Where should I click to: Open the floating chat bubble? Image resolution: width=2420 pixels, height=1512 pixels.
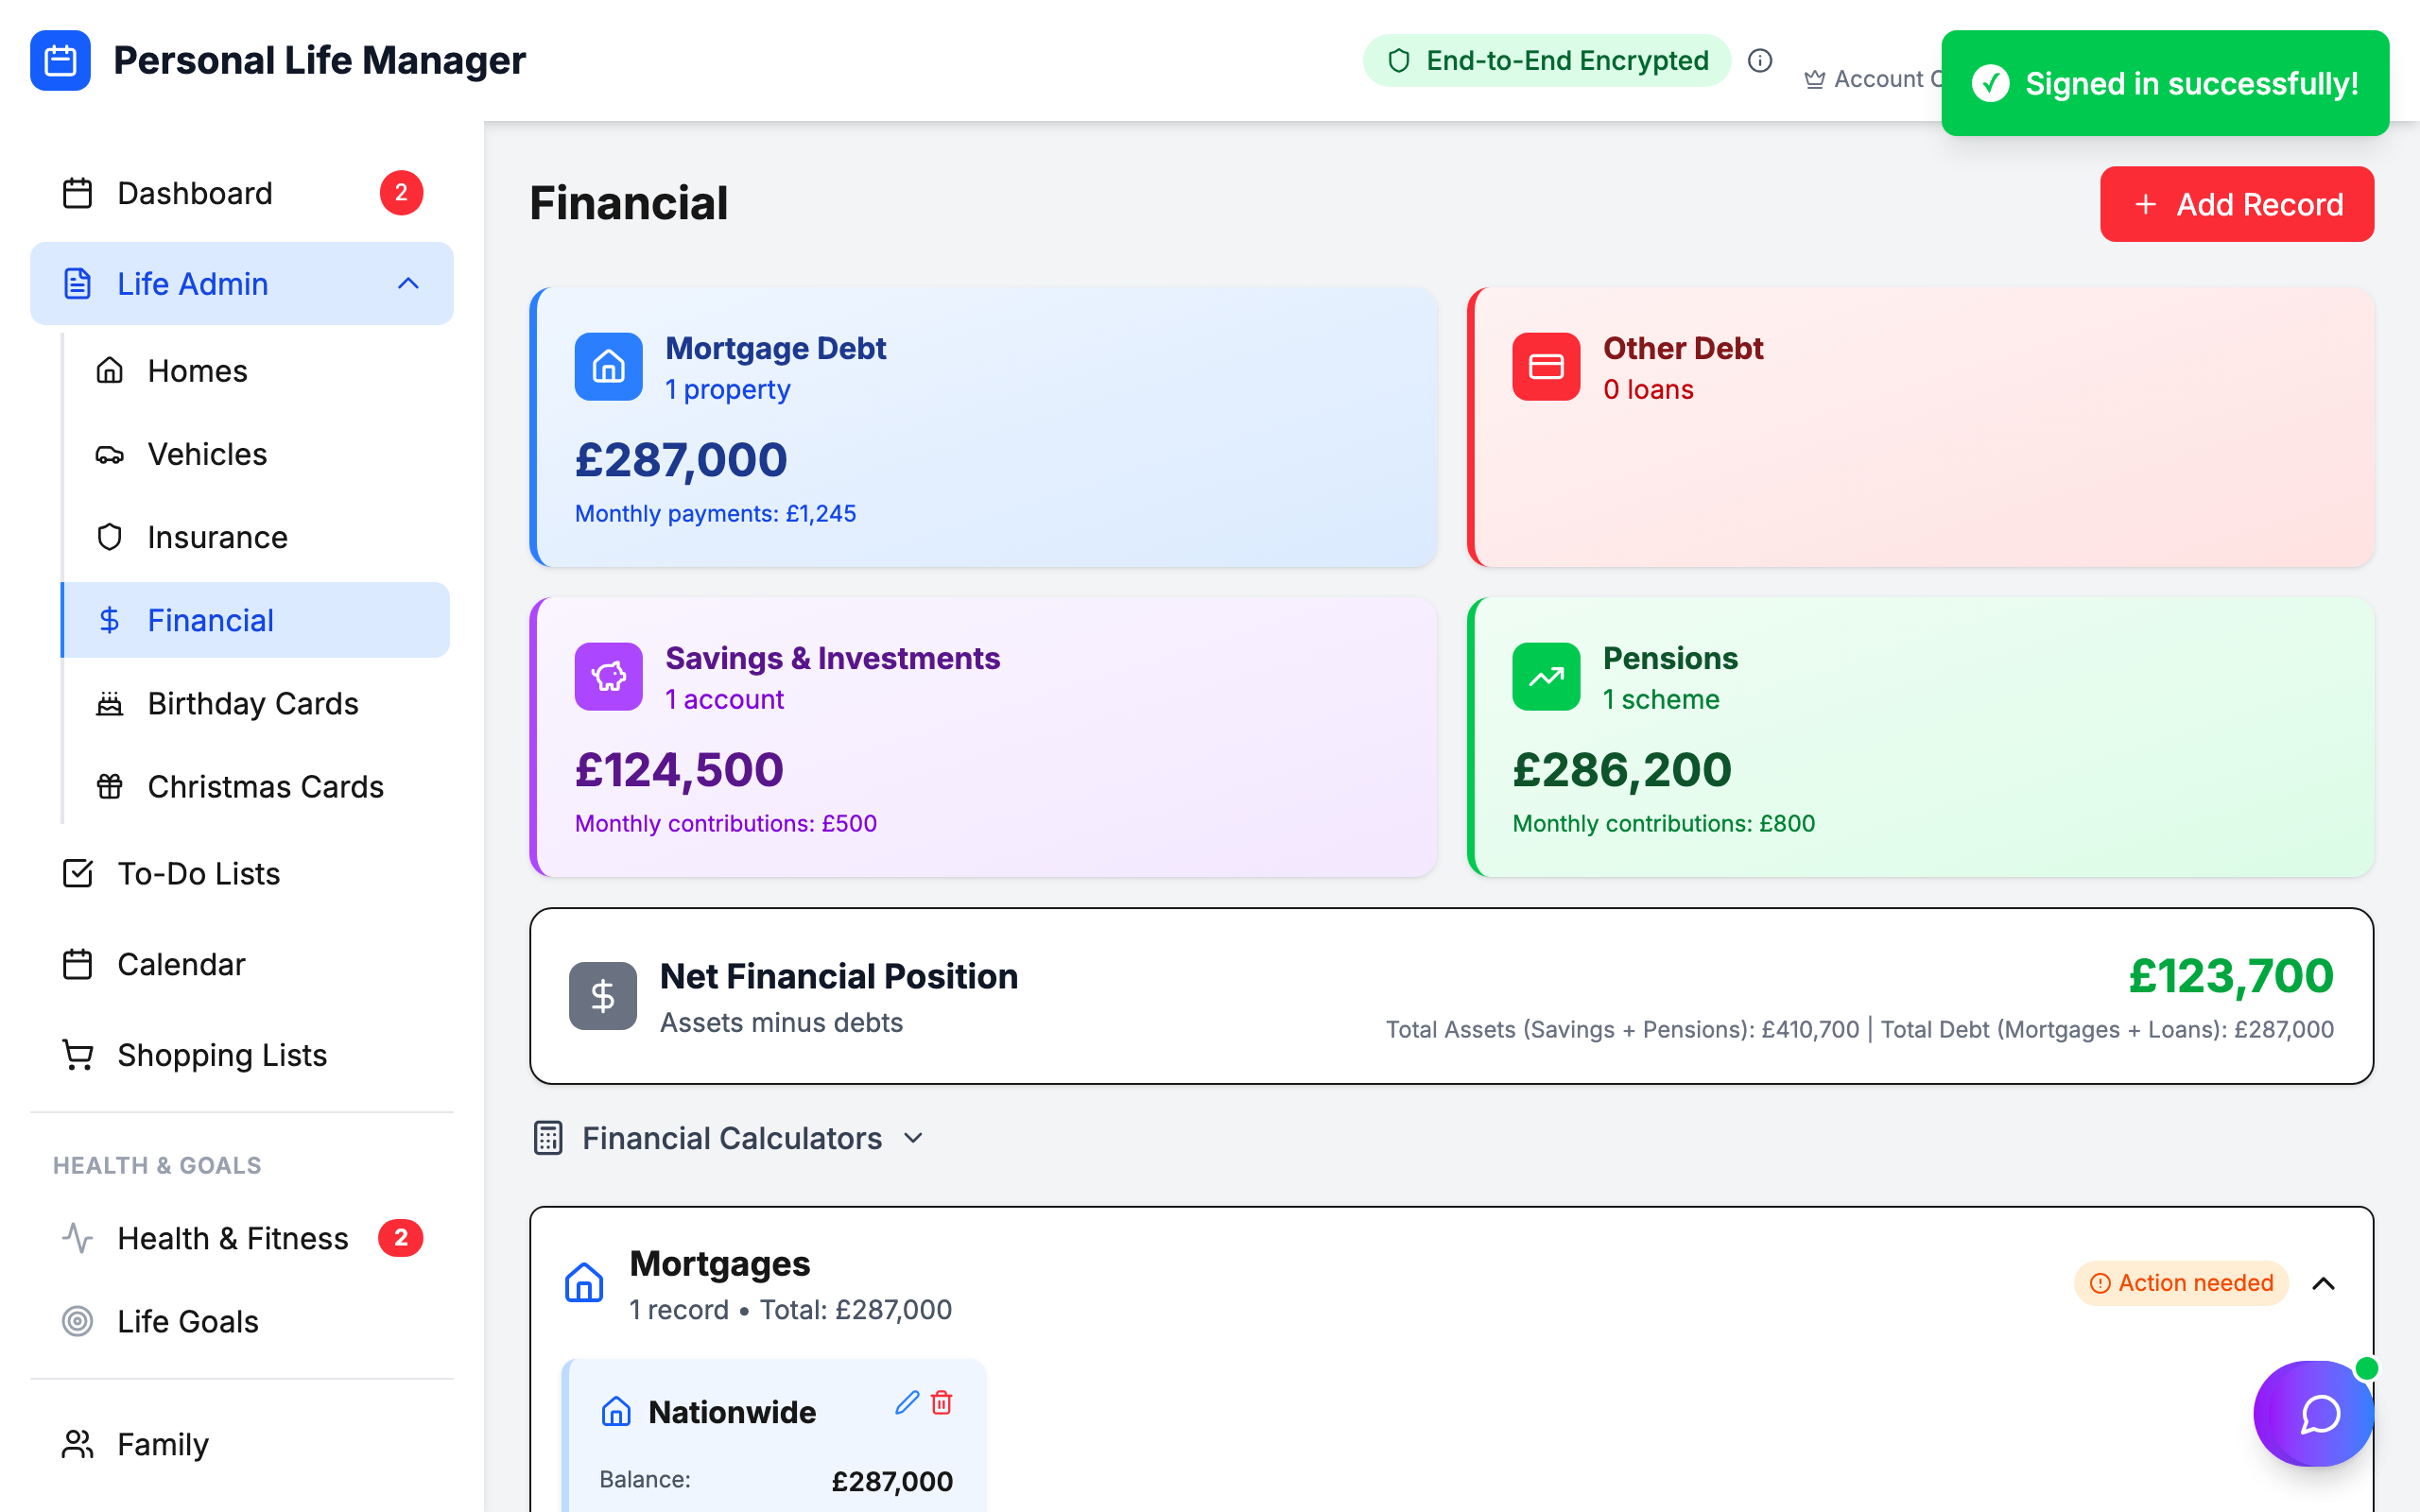[x=2313, y=1414]
